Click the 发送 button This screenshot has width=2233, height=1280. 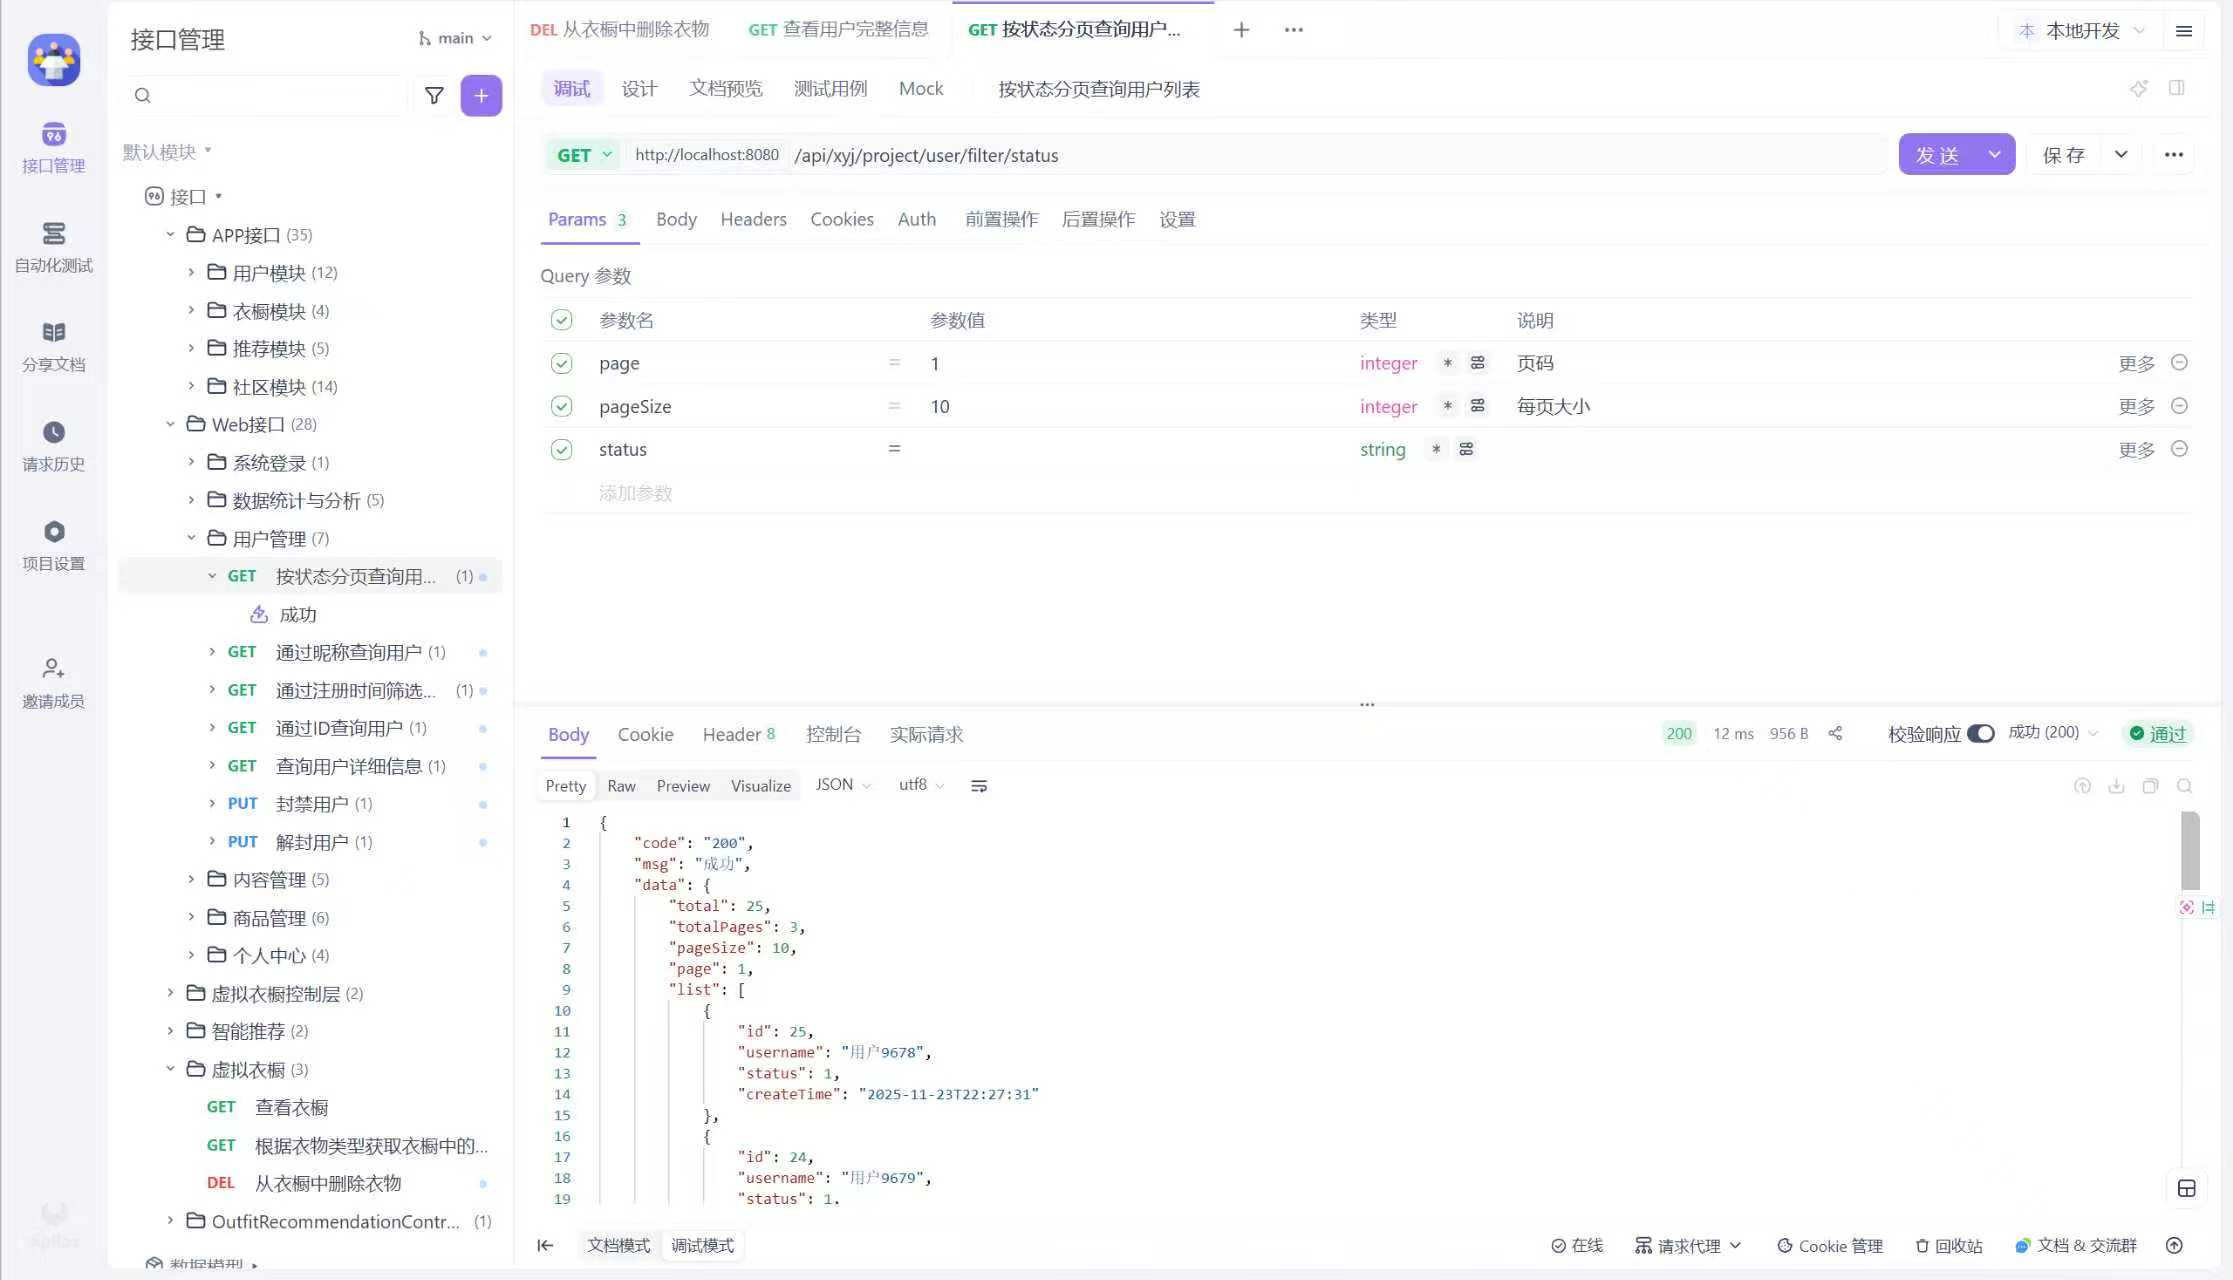coord(1937,155)
